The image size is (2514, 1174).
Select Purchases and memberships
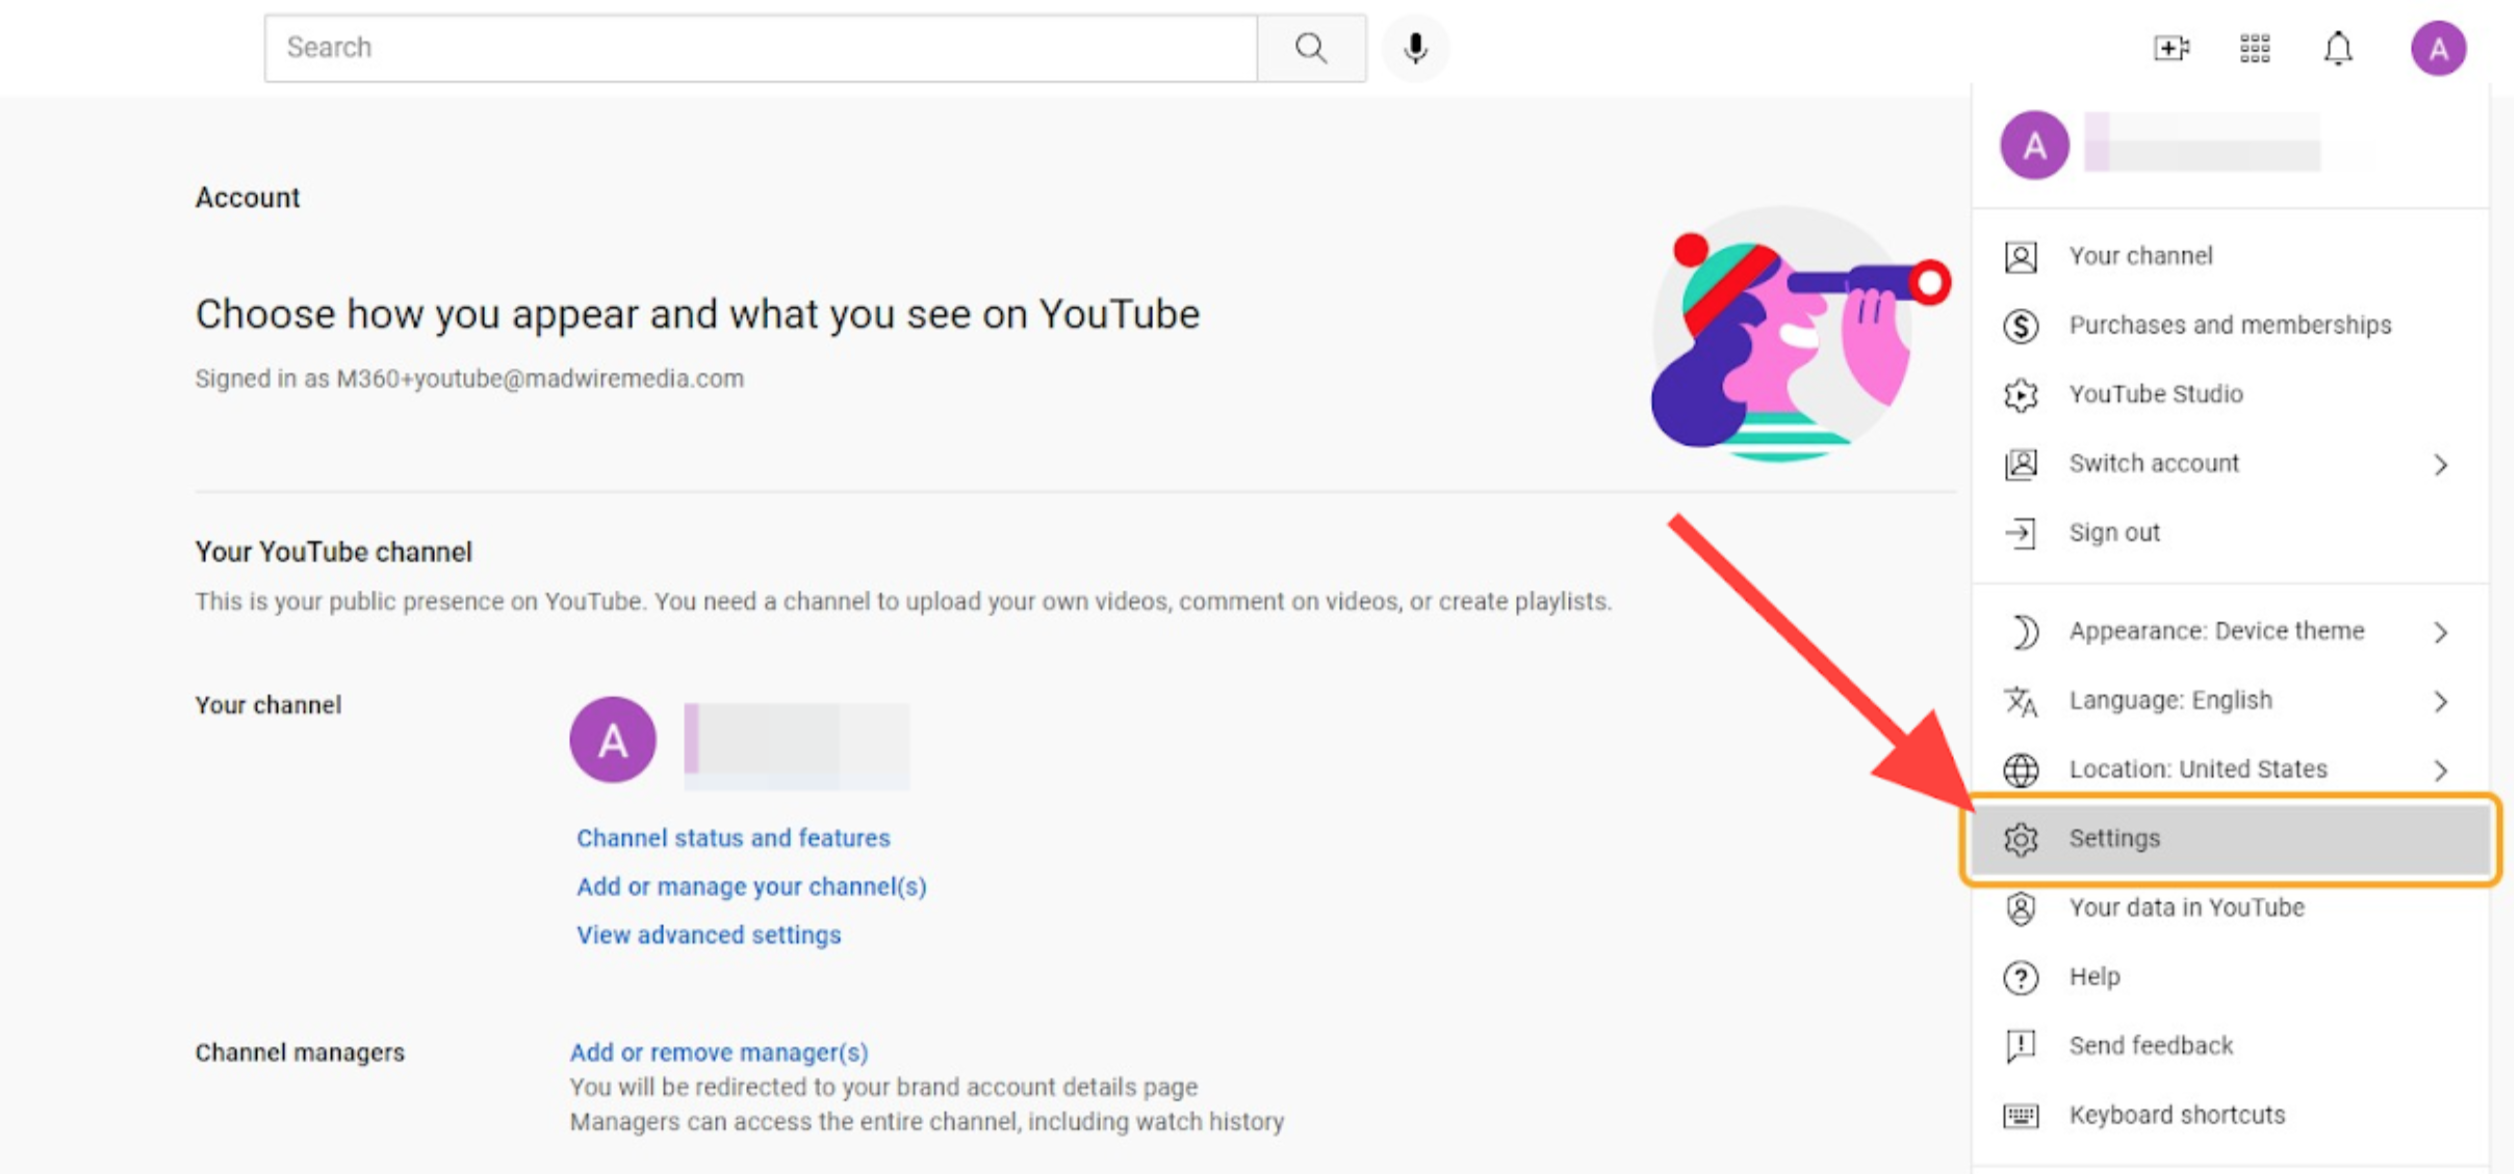click(2229, 325)
